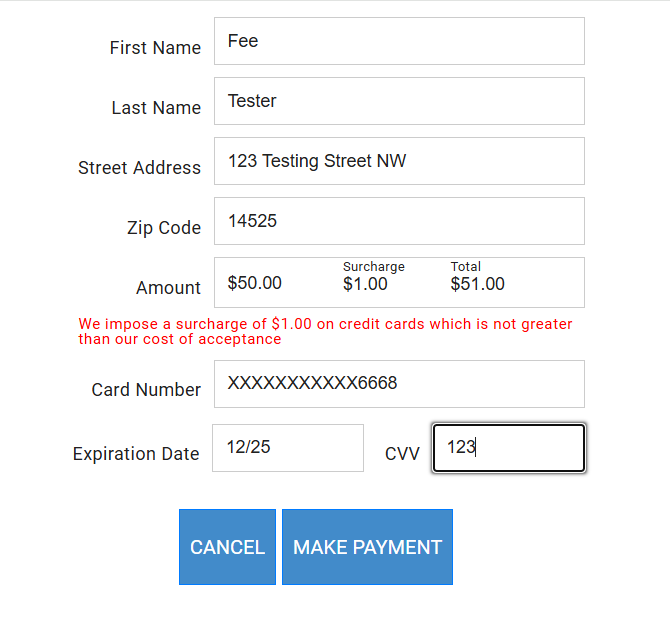Click the $50.00 amount value

(x=255, y=284)
